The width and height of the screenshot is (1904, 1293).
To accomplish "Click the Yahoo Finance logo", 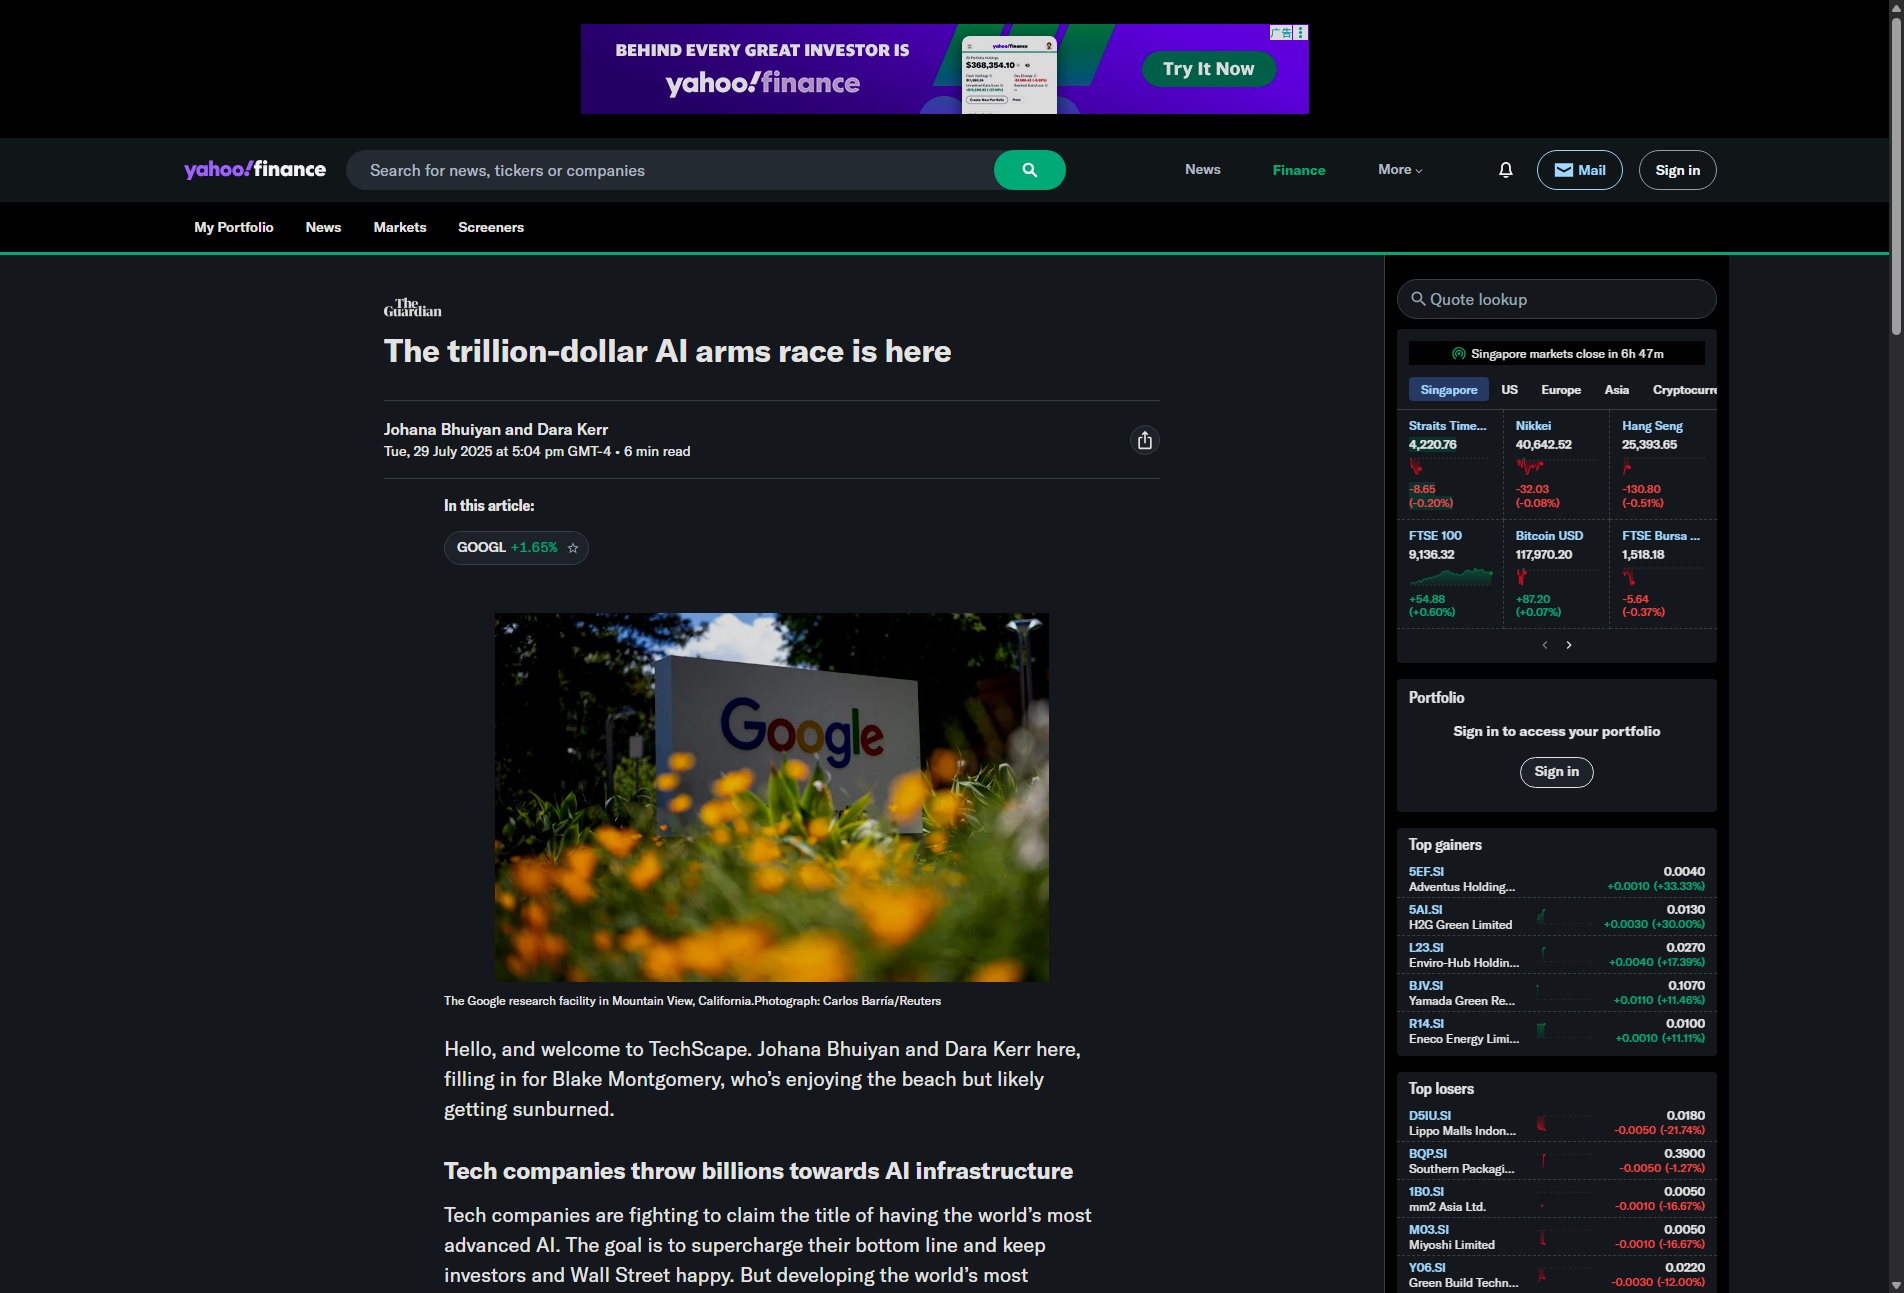I will click(x=255, y=169).
